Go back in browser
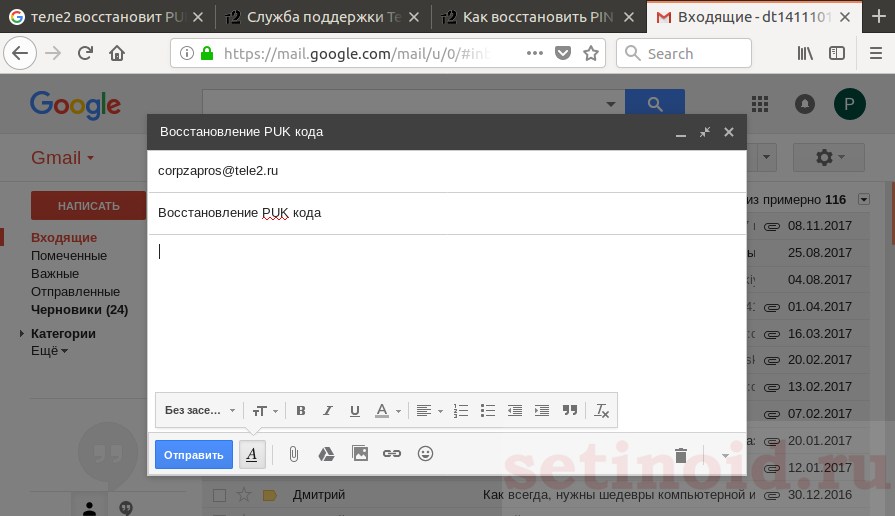Viewport: 895px width, 516px height. coord(20,53)
